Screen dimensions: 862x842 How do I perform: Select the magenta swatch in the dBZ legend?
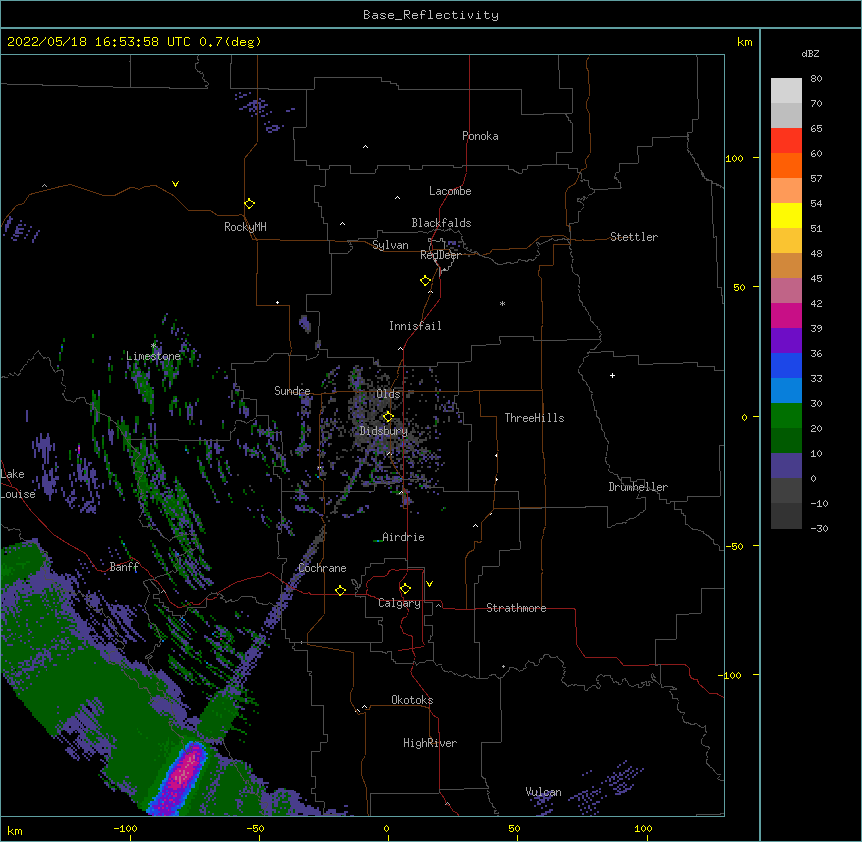coord(786,315)
